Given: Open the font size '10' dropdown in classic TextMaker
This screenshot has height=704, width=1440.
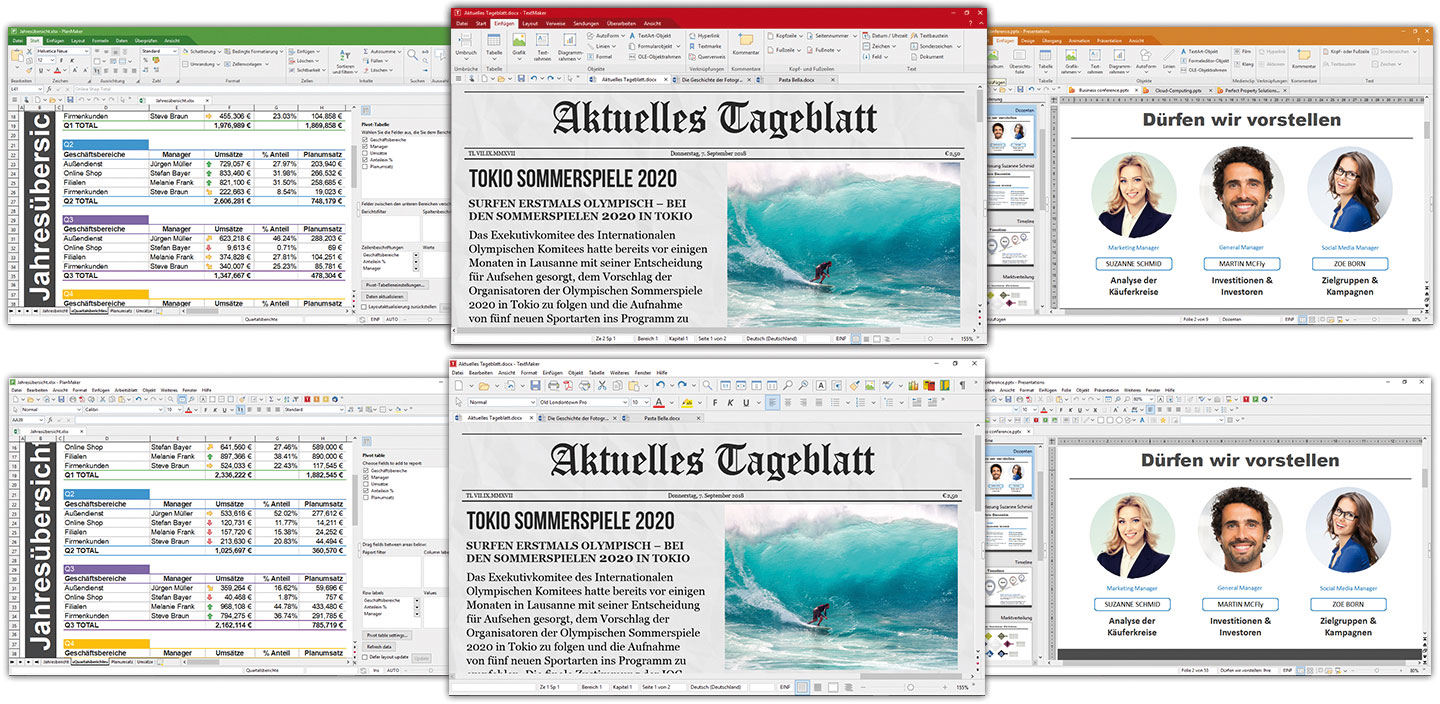Looking at the screenshot, I should pos(647,402).
